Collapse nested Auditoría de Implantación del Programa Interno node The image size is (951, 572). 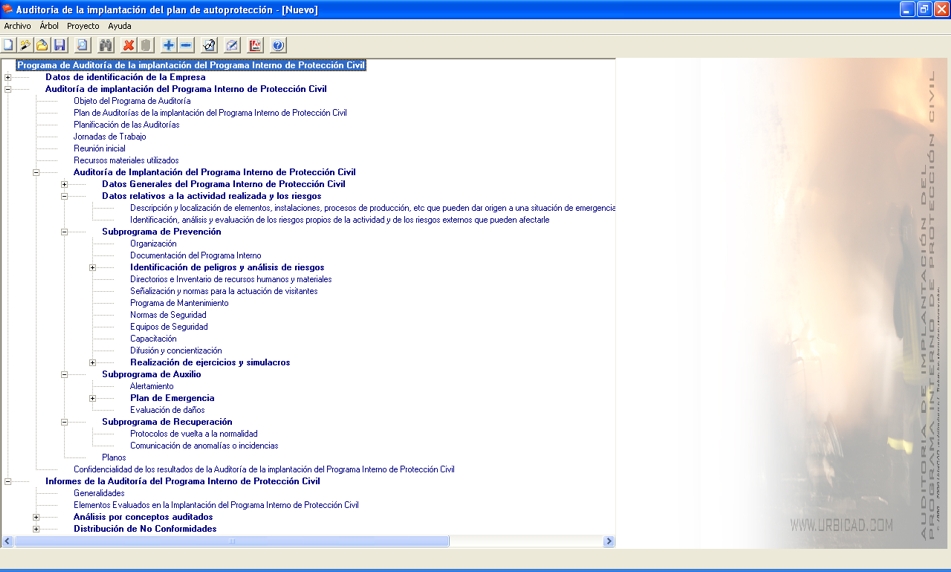[x=36, y=172]
